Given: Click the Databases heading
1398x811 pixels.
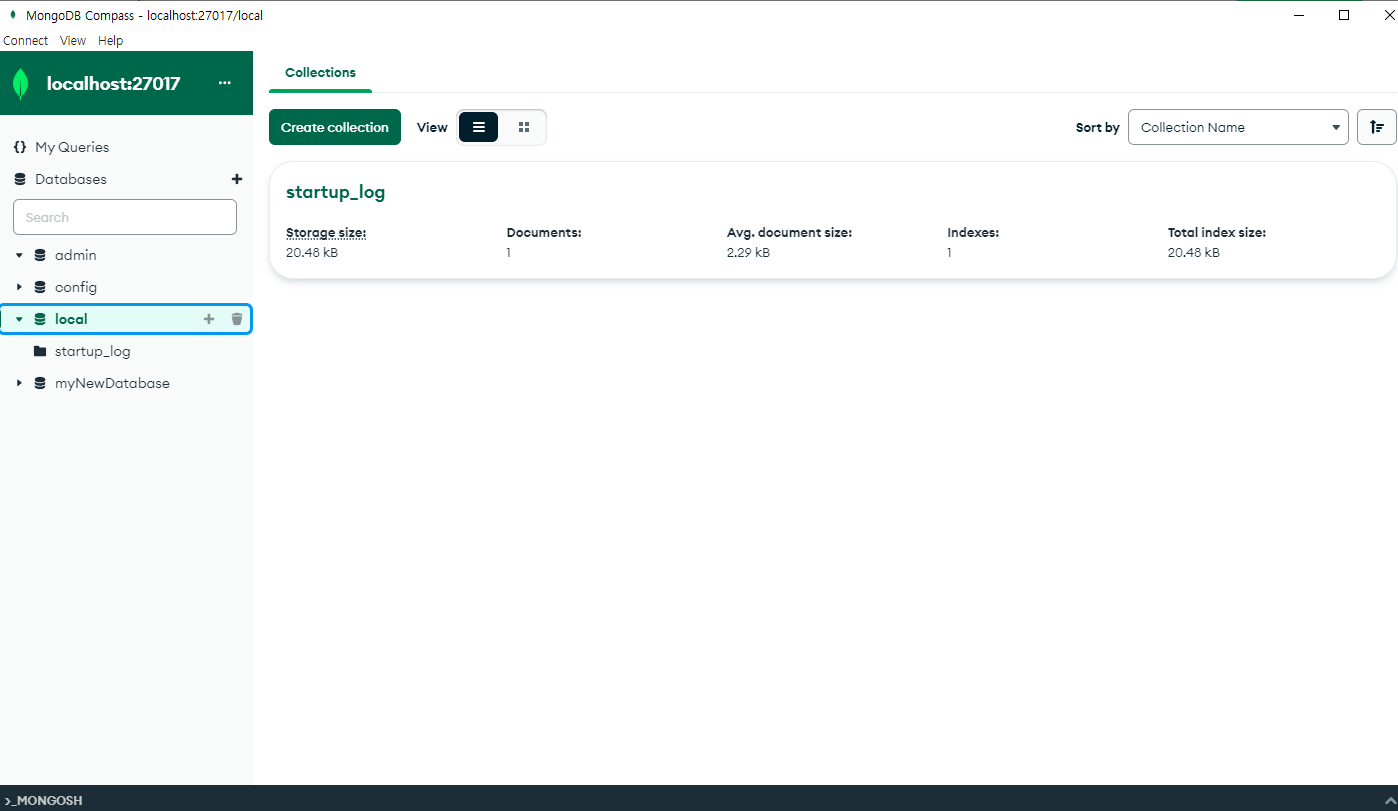Looking at the screenshot, I should coord(71,179).
